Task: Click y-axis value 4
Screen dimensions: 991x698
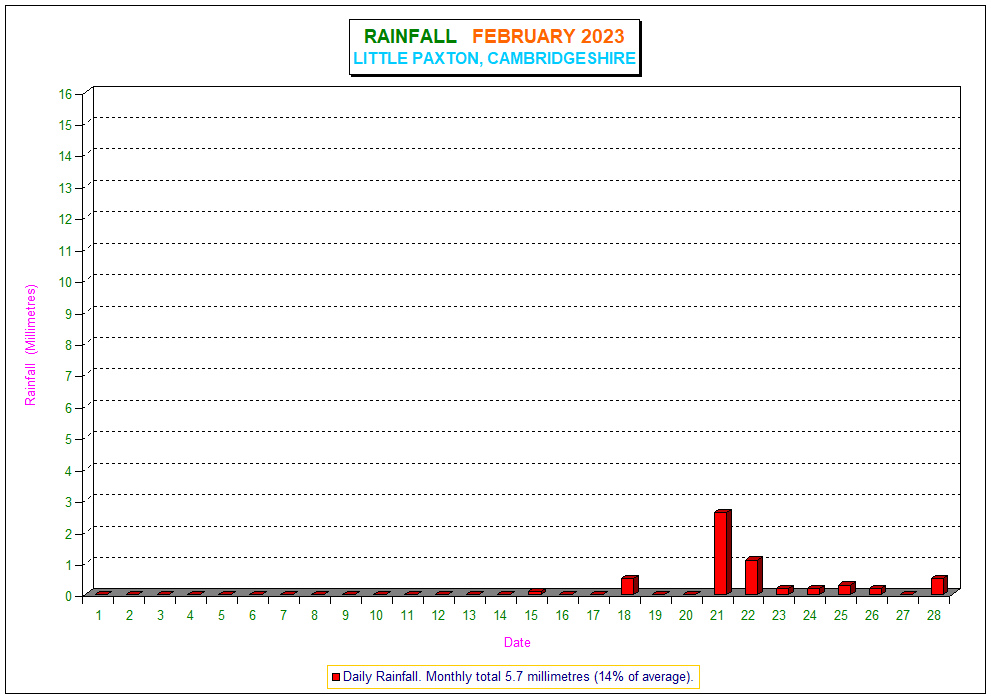Action: [69, 471]
